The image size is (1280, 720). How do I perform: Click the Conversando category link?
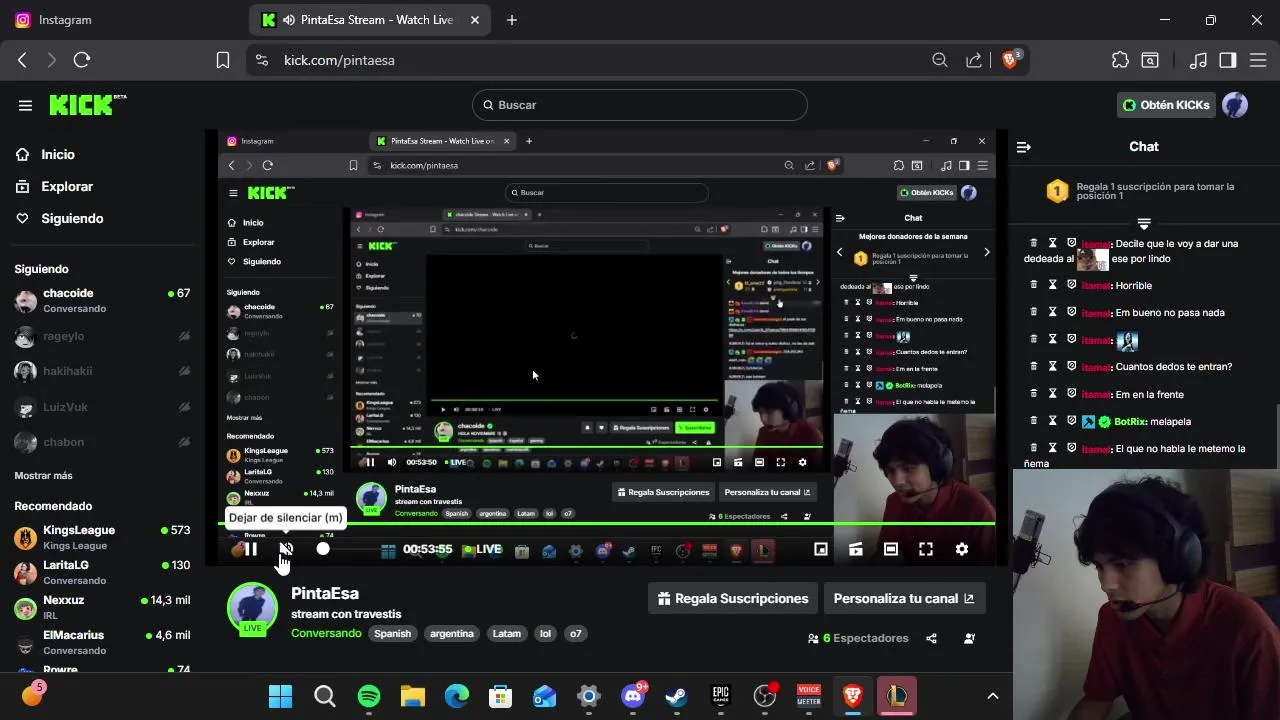click(326, 634)
